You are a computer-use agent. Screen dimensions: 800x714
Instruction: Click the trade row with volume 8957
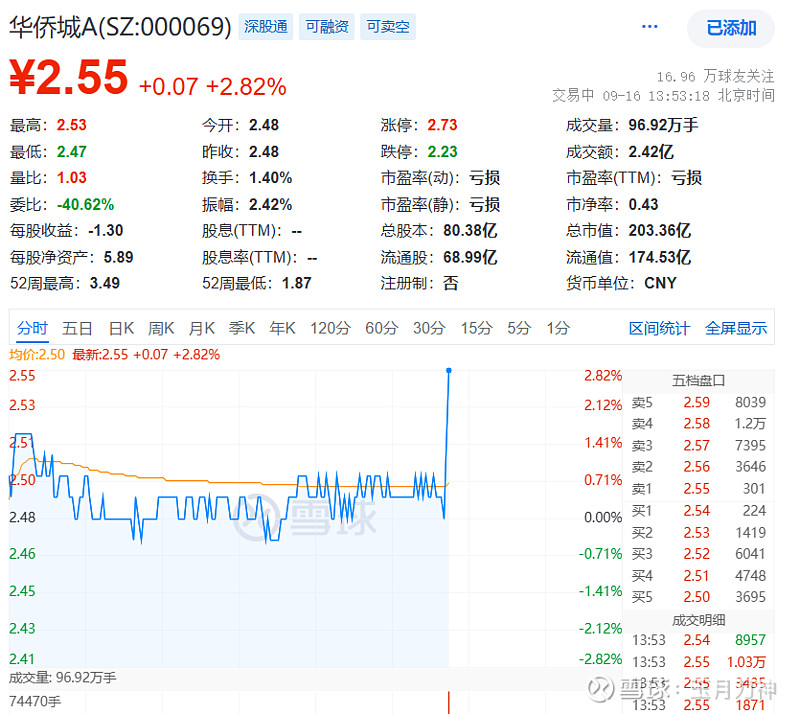click(x=698, y=640)
